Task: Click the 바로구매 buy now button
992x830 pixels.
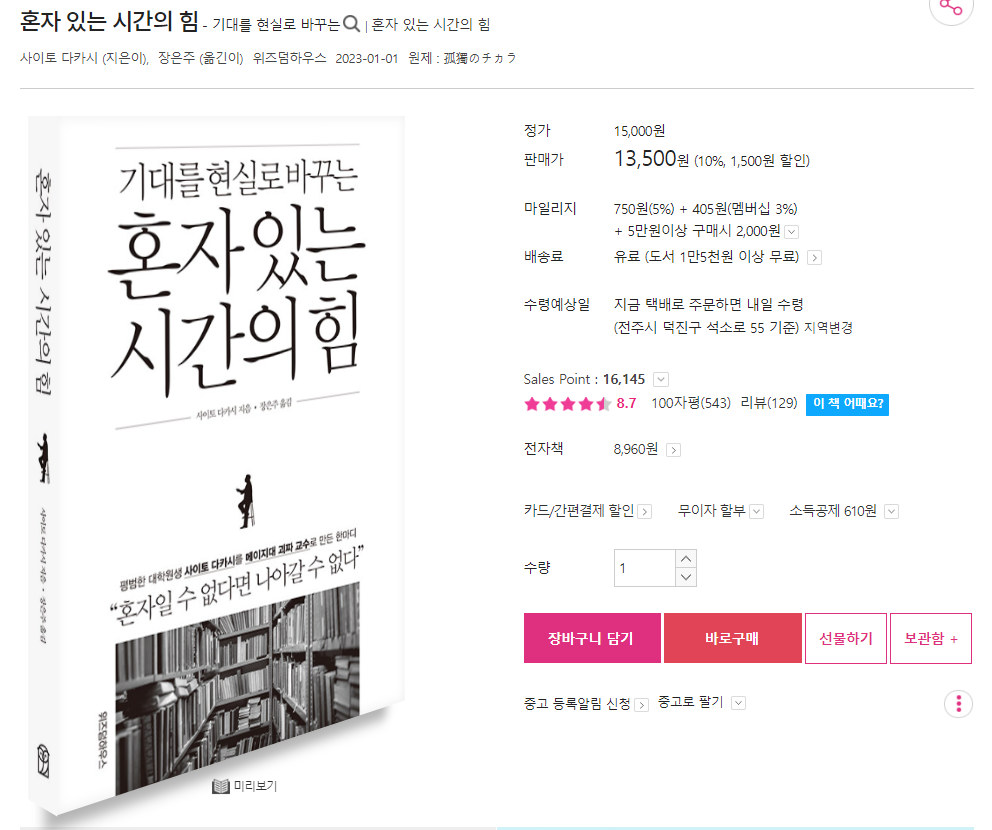Action: tap(733, 638)
